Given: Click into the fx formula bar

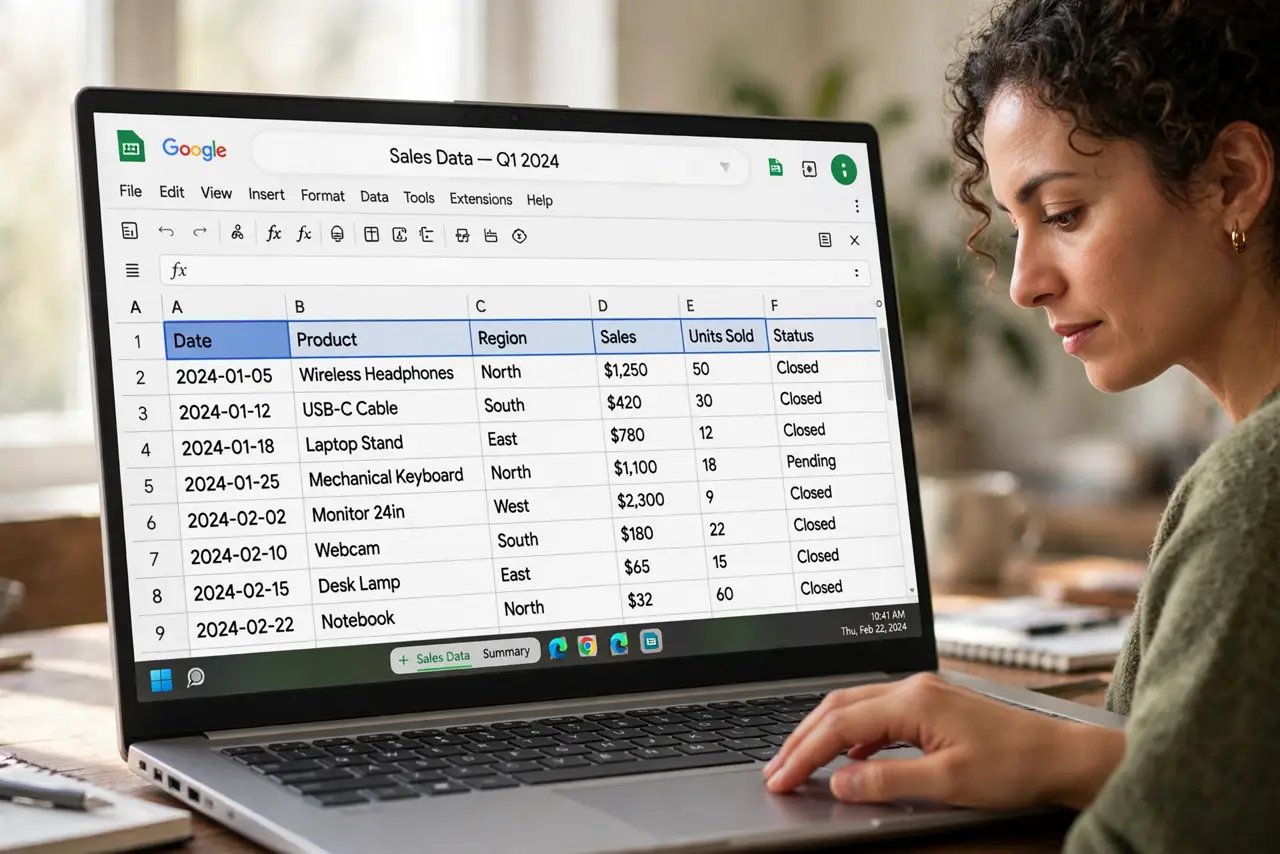Looking at the screenshot, I should coord(514,271).
